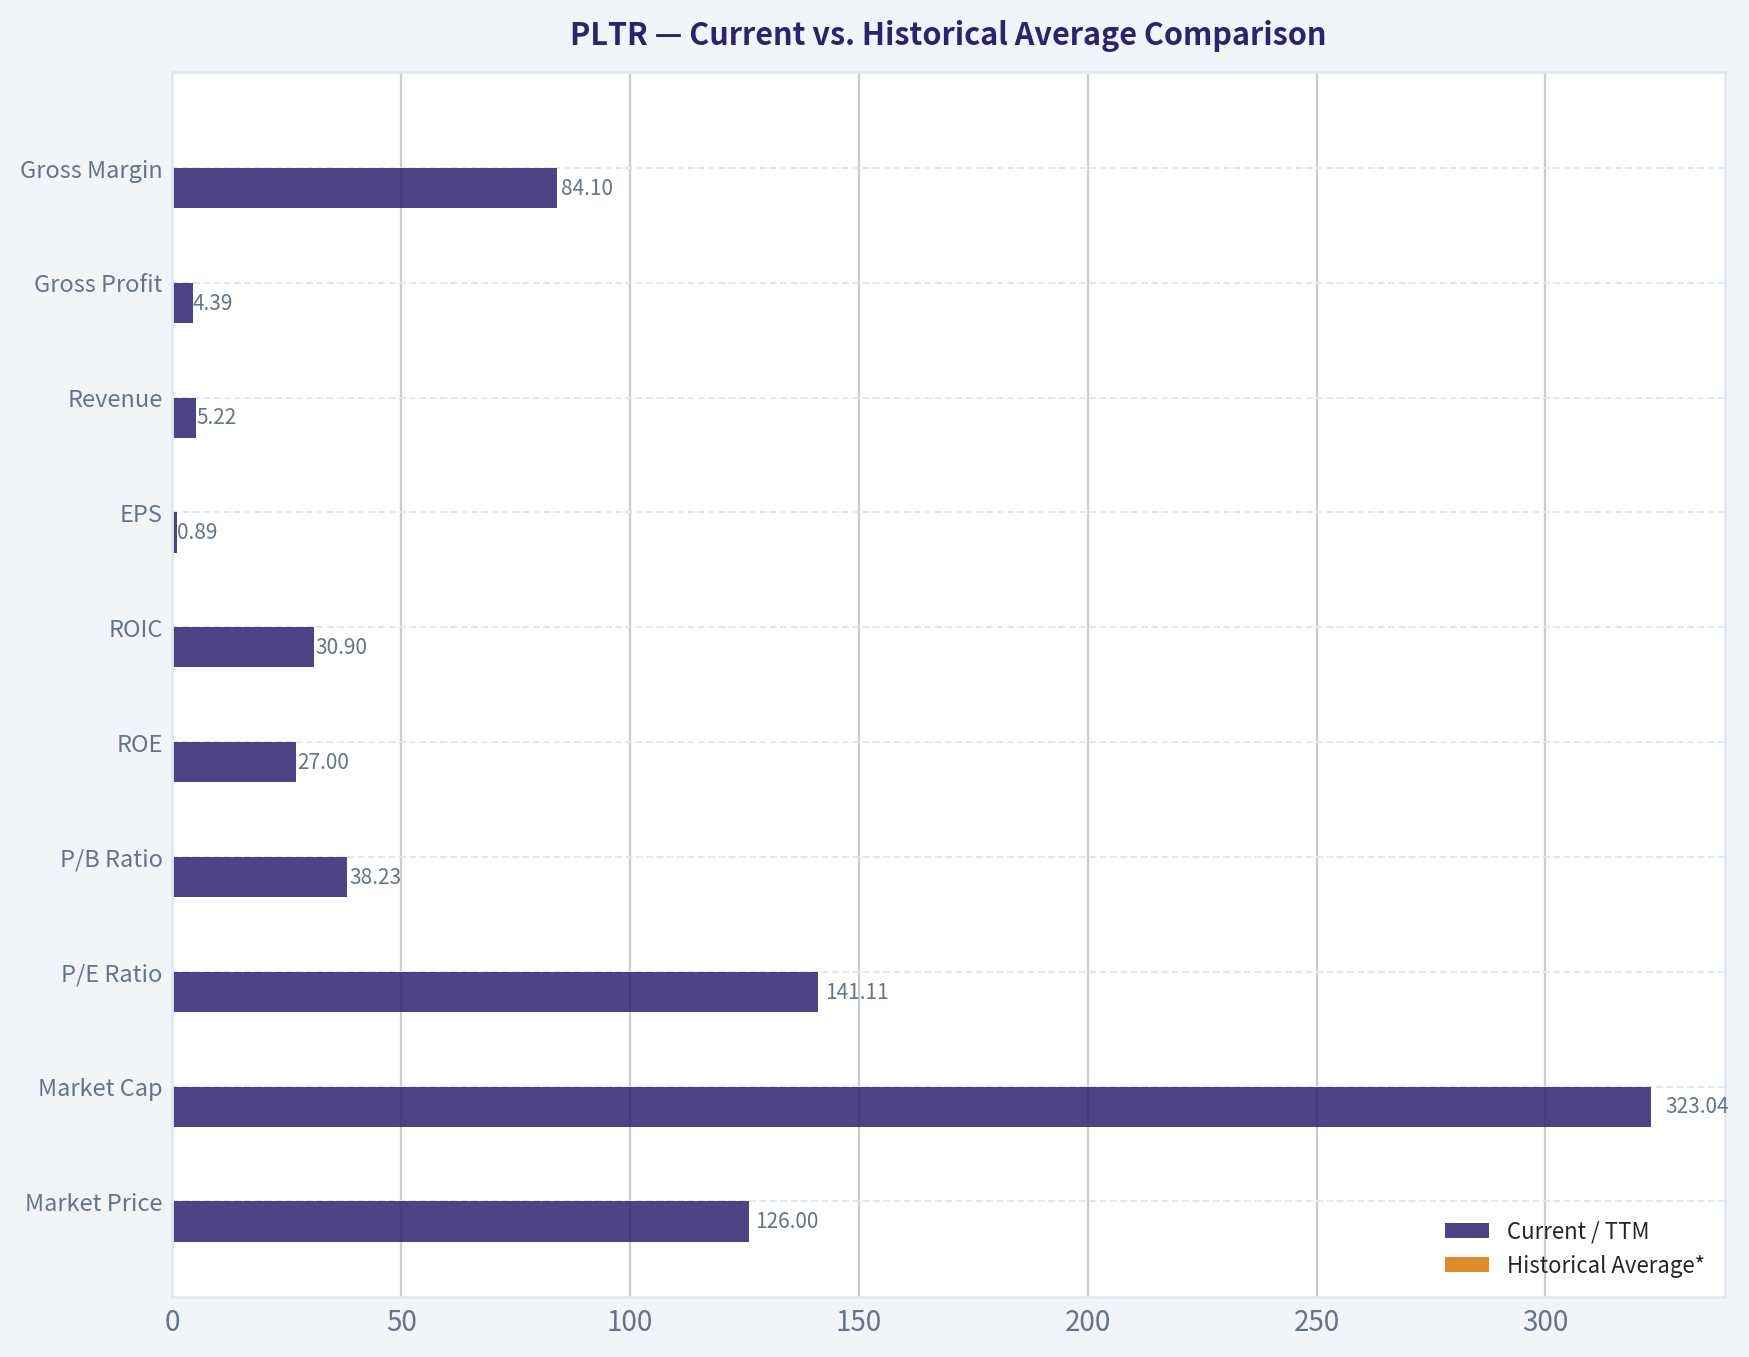Click the ROE bar
This screenshot has width=1749, height=1357.
tap(235, 762)
